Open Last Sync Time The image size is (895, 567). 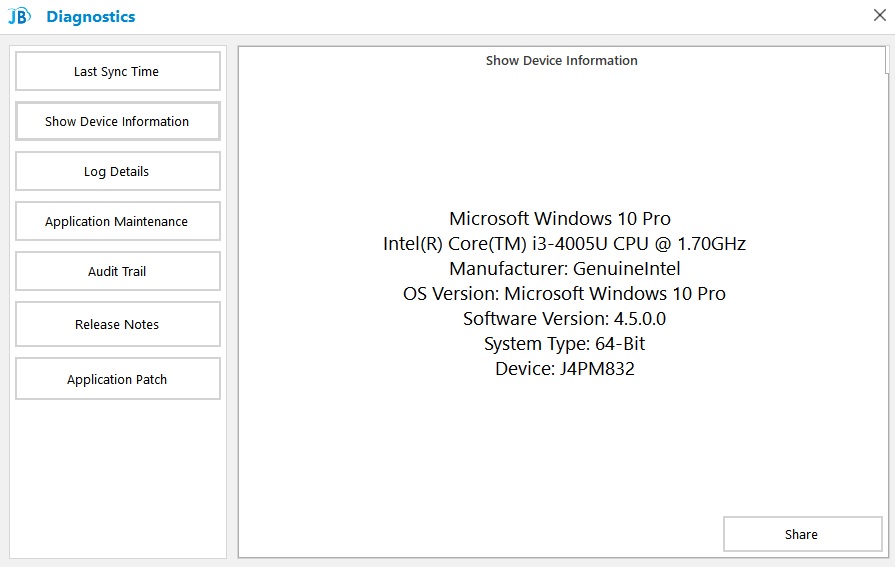click(x=118, y=71)
